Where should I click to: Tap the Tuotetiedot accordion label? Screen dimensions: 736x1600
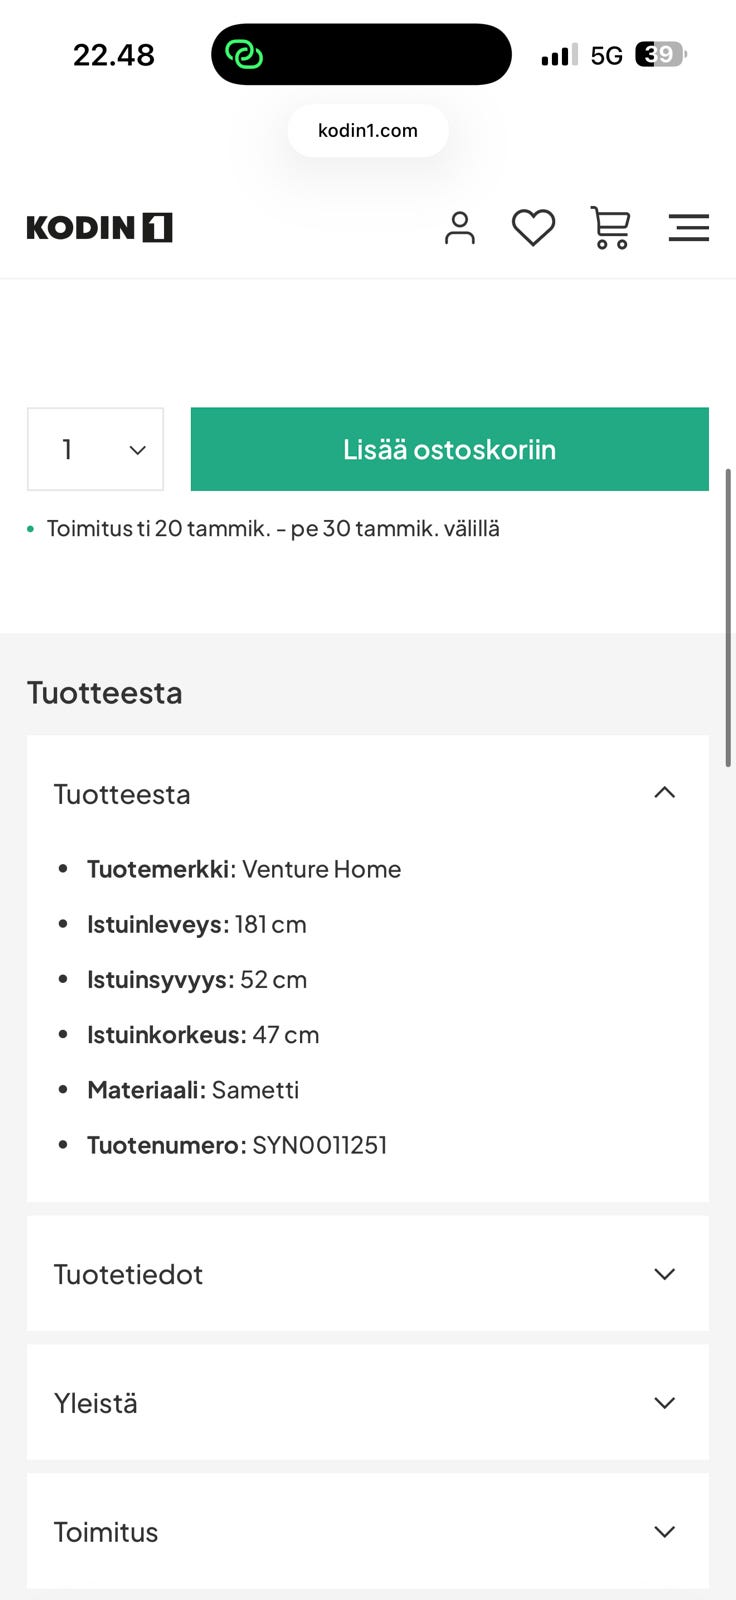tap(128, 1274)
